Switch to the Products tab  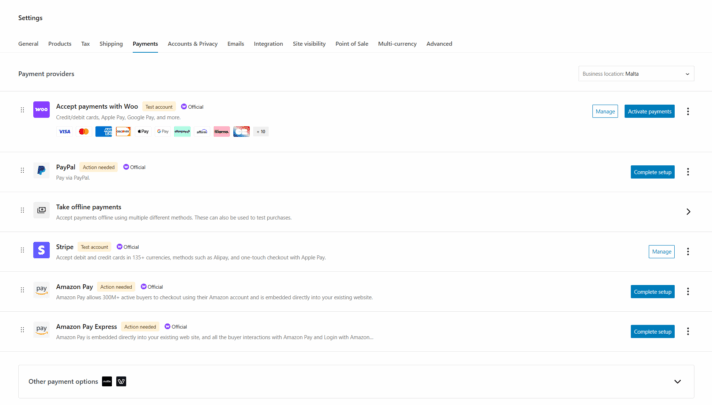pyautogui.click(x=59, y=44)
